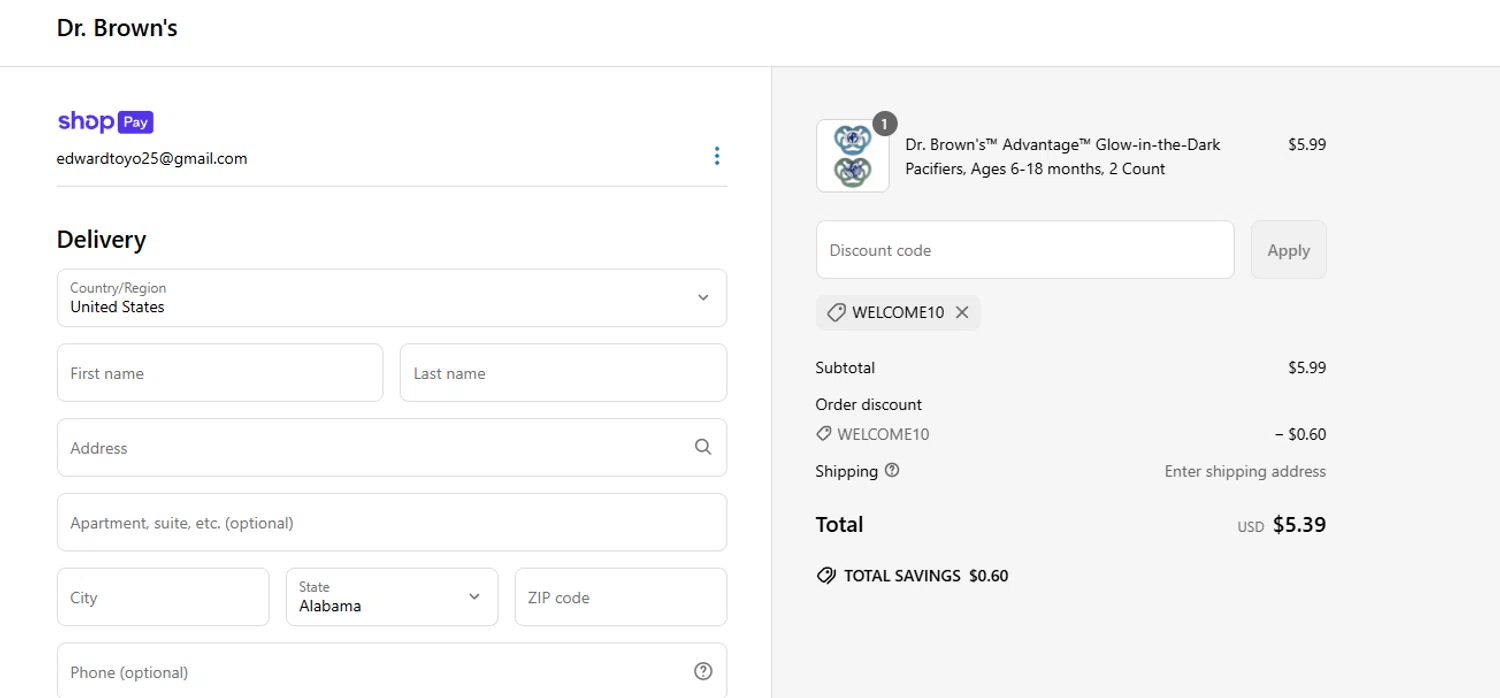The image size is (1500, 698).
Task: Click the item quantity badge on product image
Action: (x=884, y=123)
